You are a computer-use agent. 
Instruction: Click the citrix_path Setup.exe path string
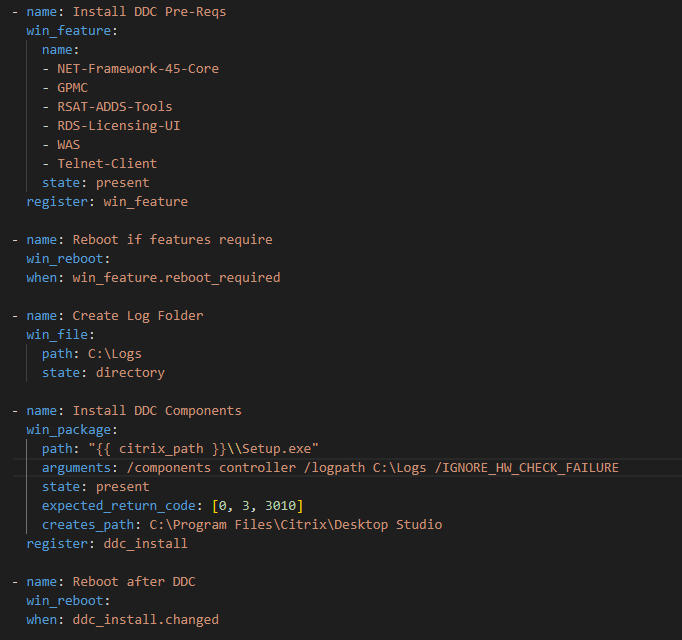coord(204,449)
